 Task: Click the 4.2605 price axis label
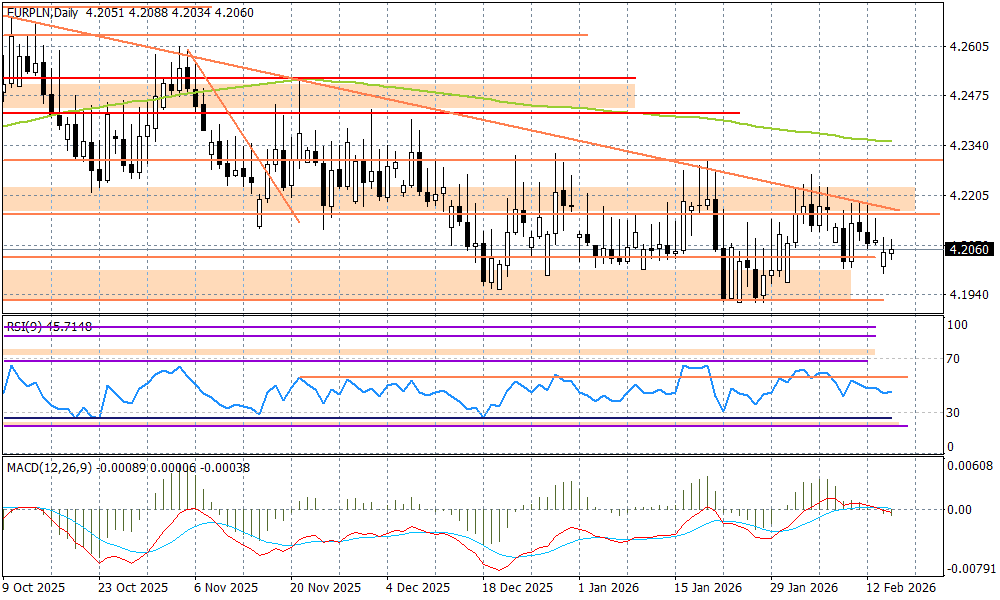pyautogui.click(x=967, y=47)
